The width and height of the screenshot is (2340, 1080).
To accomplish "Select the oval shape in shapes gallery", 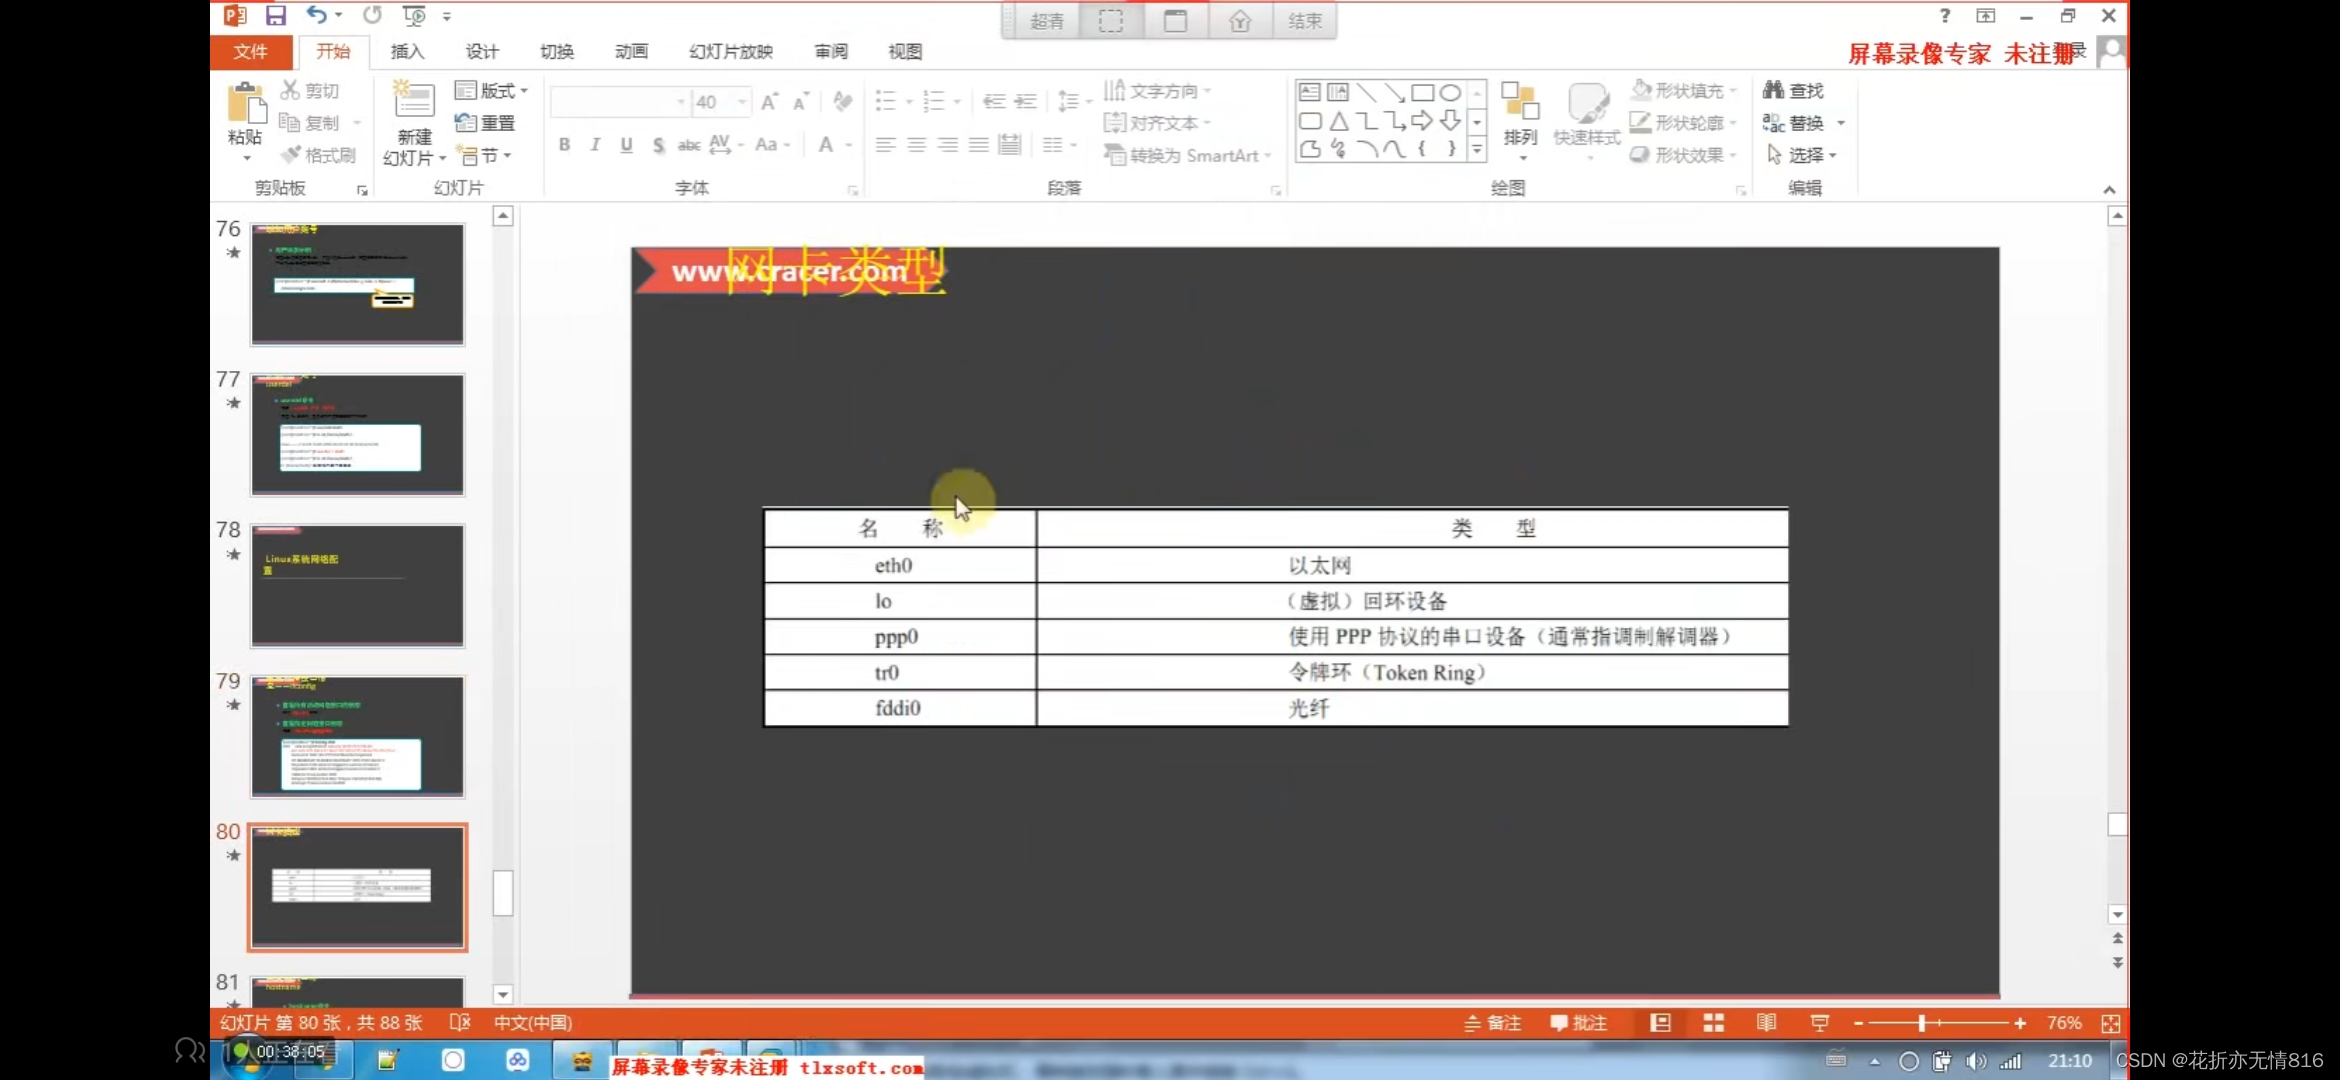I will click(1450, 92).
